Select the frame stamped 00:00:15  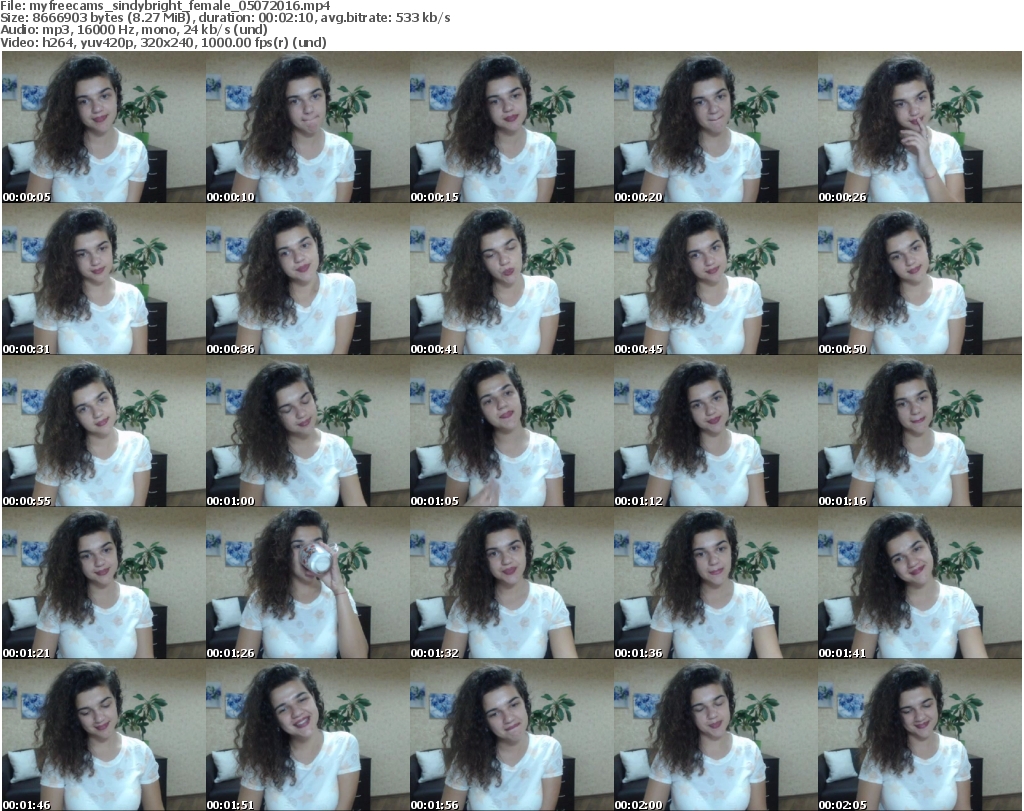click(511, 127)
